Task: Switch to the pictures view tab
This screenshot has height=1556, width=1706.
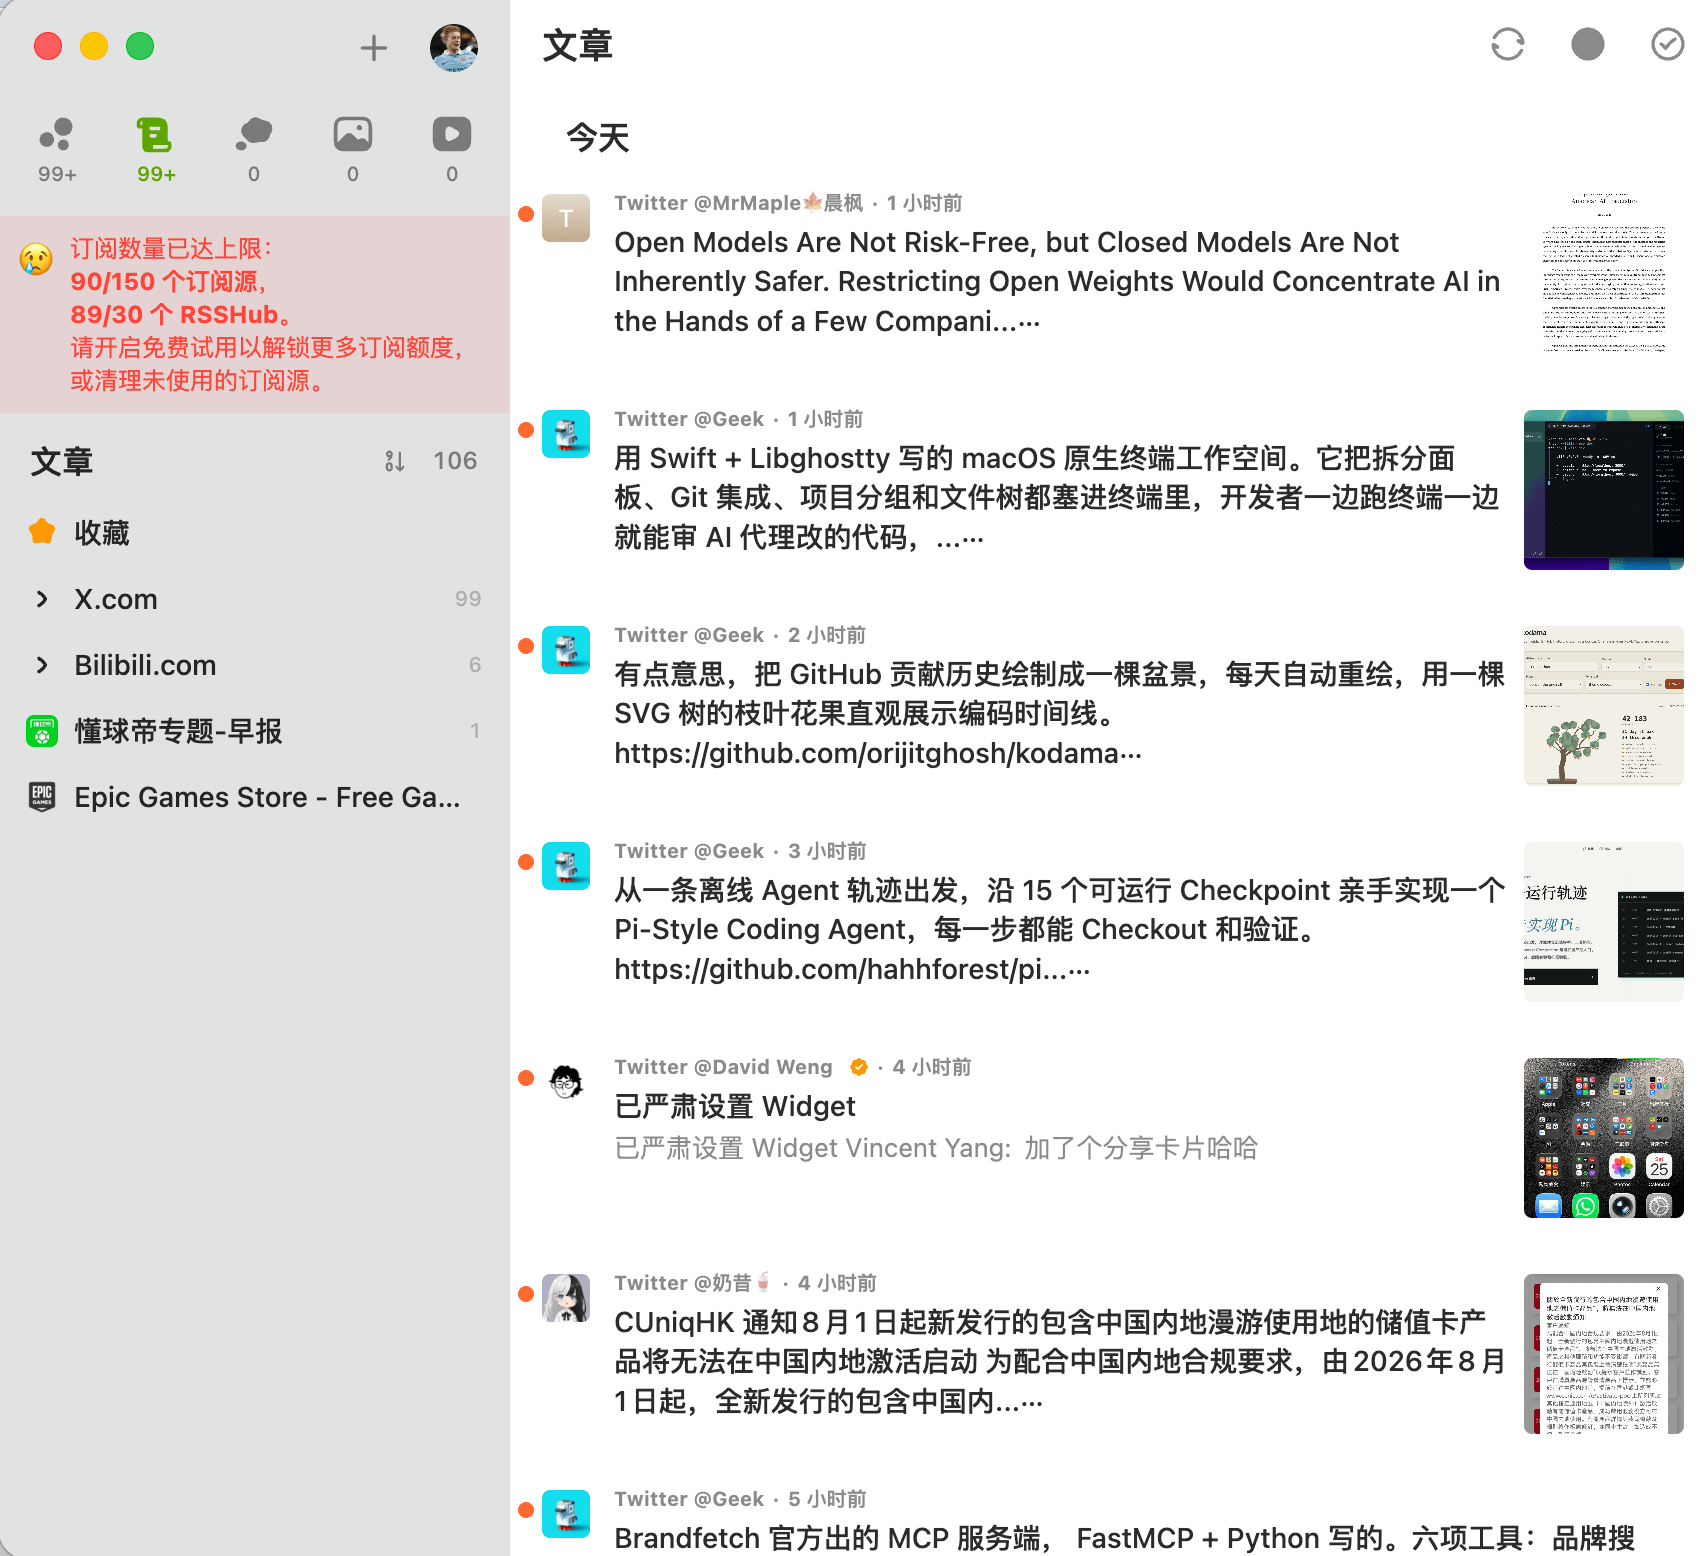Action: point(353,150)
